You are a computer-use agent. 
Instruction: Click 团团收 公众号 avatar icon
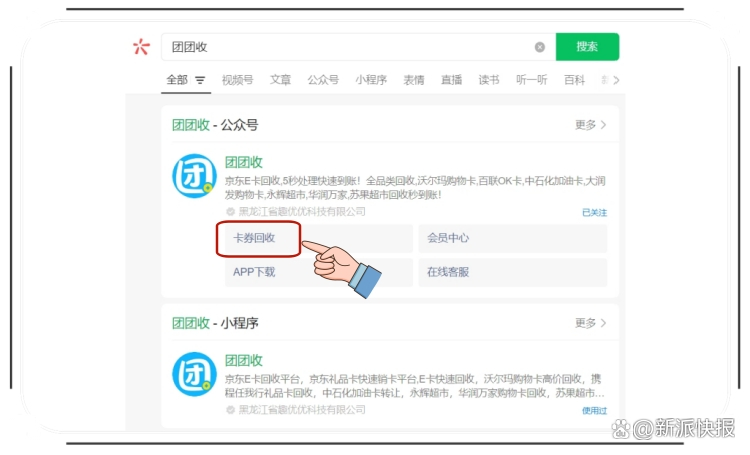click(194, 176)
